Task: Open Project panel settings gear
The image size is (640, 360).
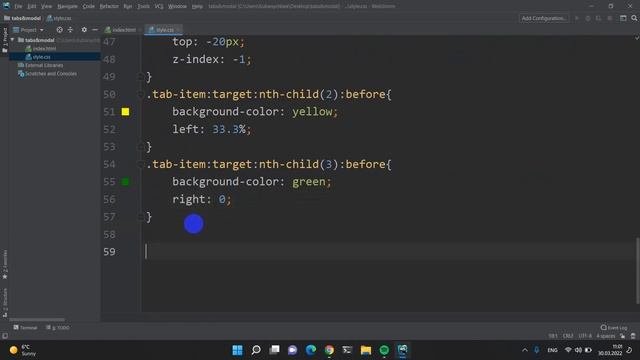Action: (x=84, y=30)
